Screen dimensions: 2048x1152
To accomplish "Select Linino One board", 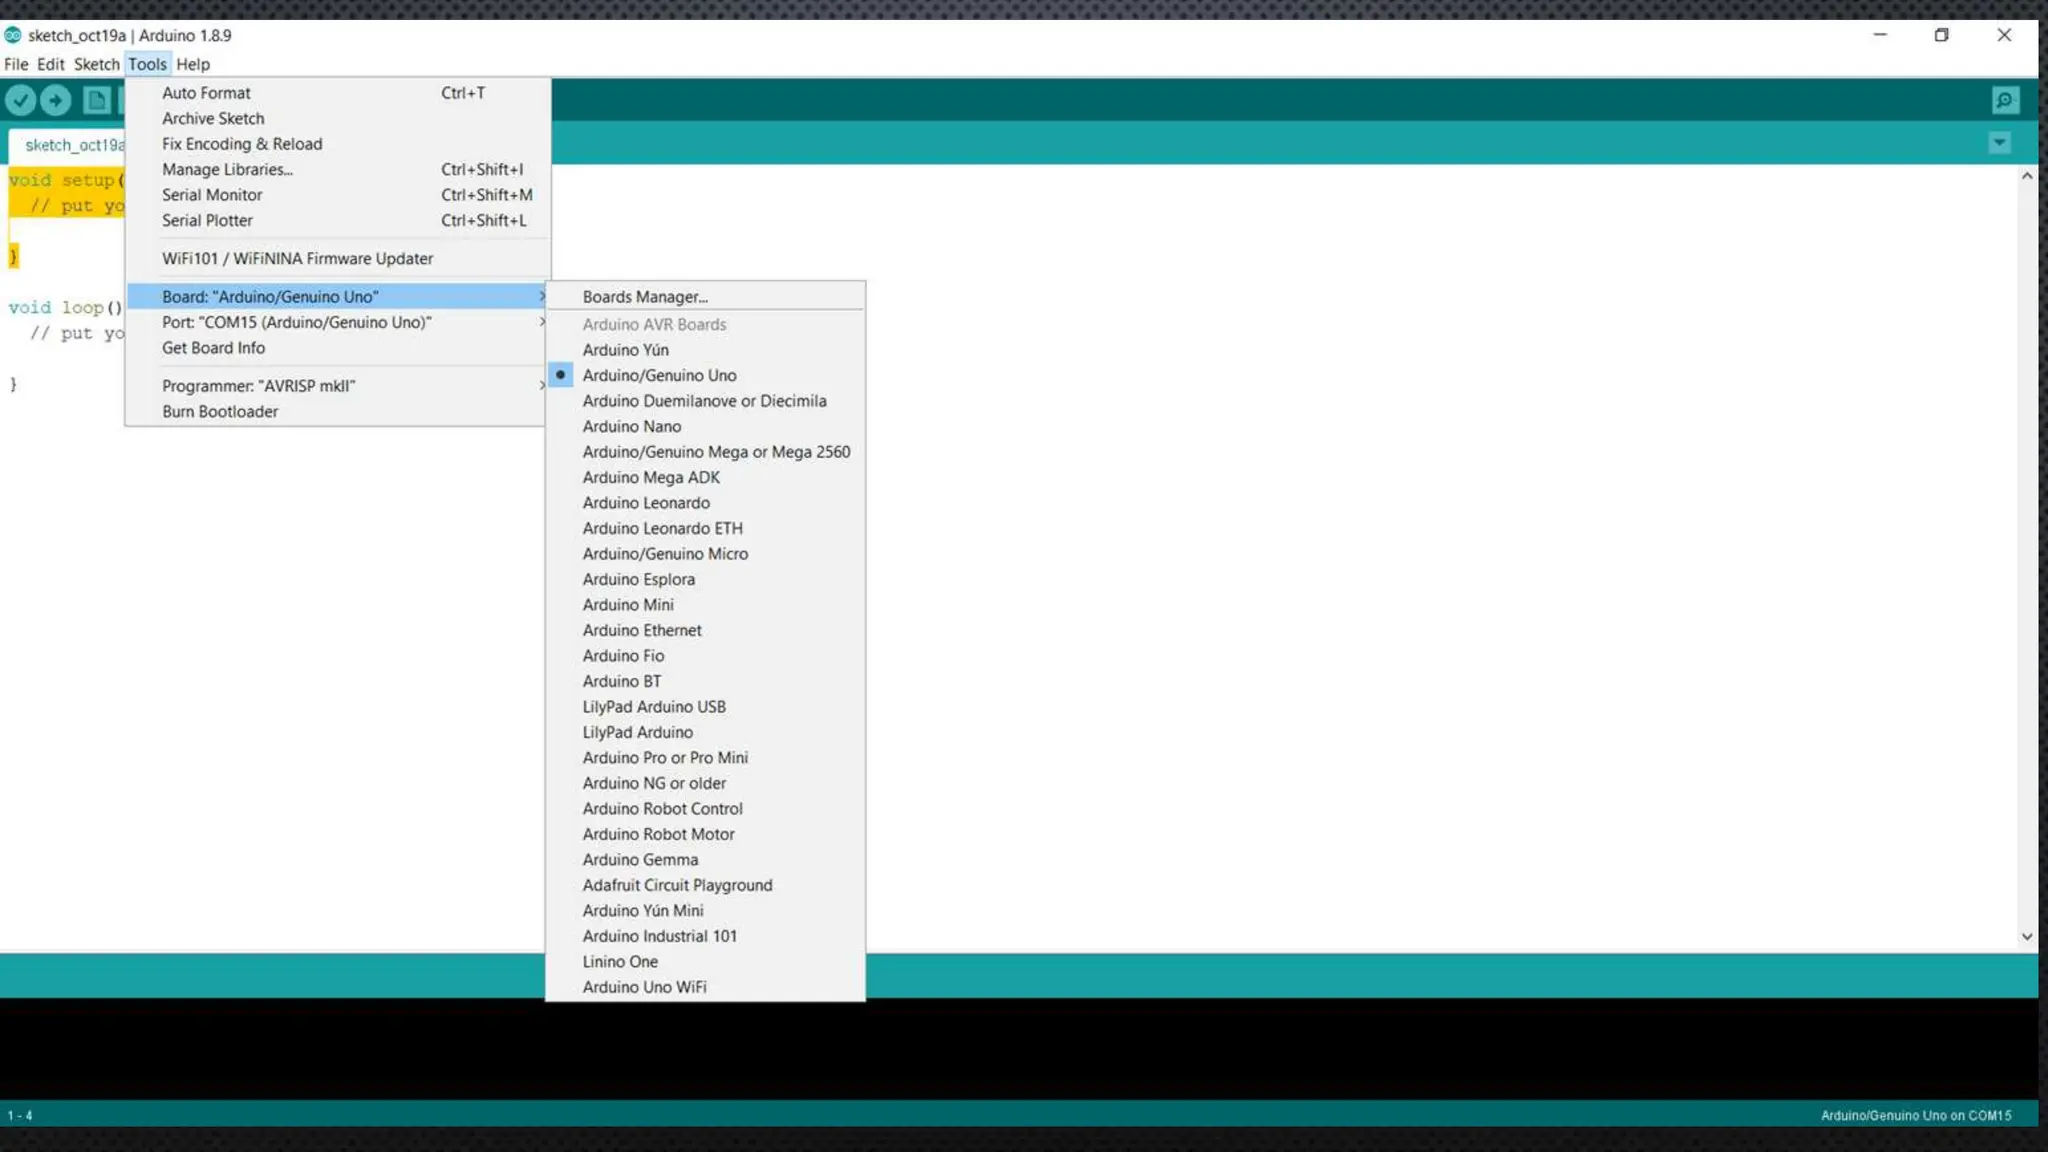I will point(705,962).
